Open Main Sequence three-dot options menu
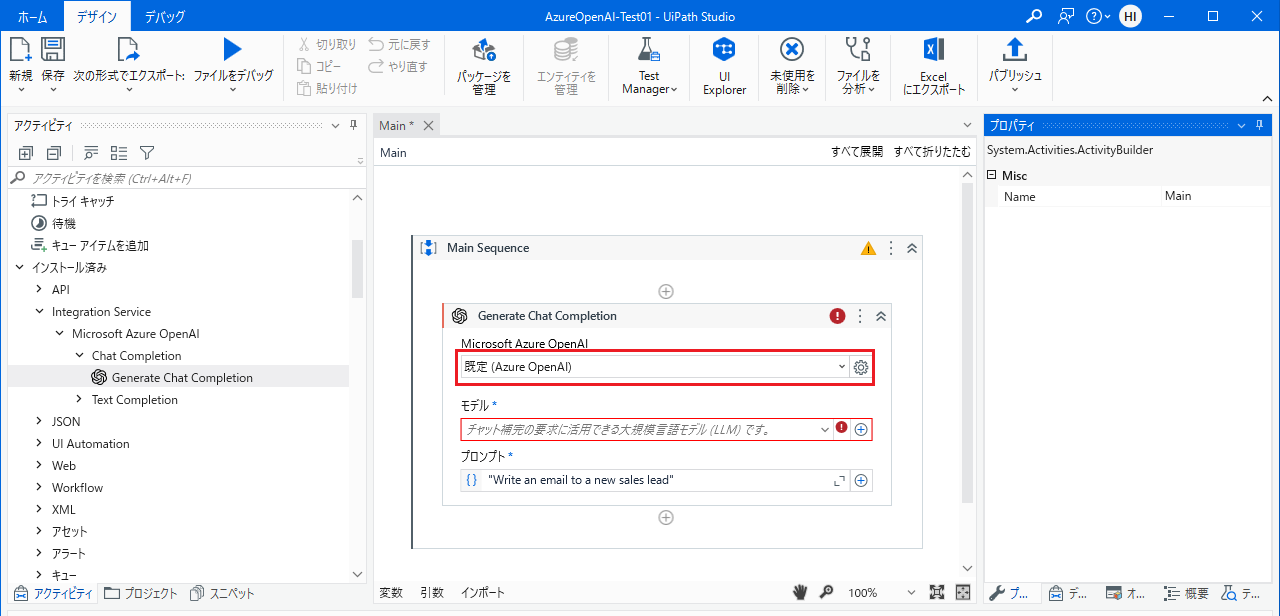The width and height of the screenshot is (1280, 616). [x=891, y=248]
